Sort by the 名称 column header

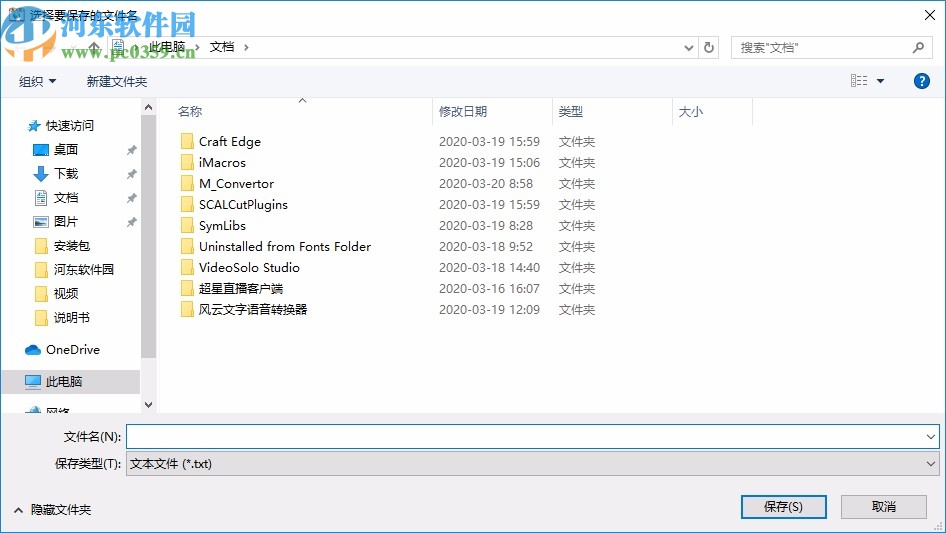click(190, 112)
